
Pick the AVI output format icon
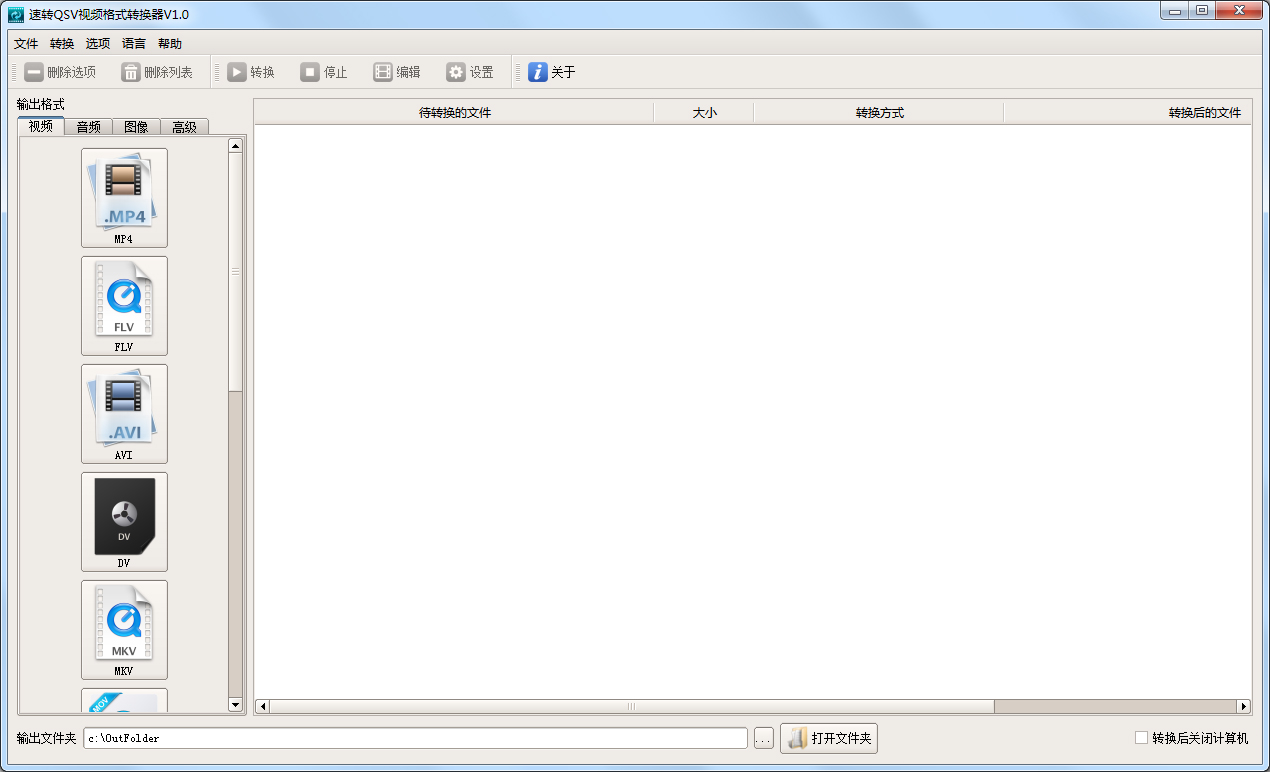pos(124,414)
